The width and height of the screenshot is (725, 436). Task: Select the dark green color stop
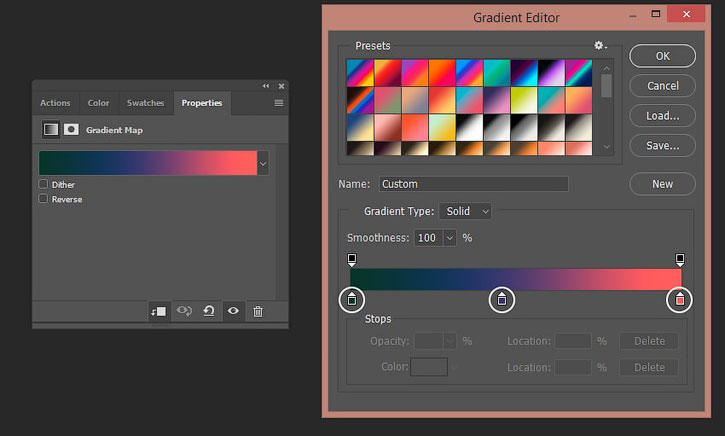(352, 299)
